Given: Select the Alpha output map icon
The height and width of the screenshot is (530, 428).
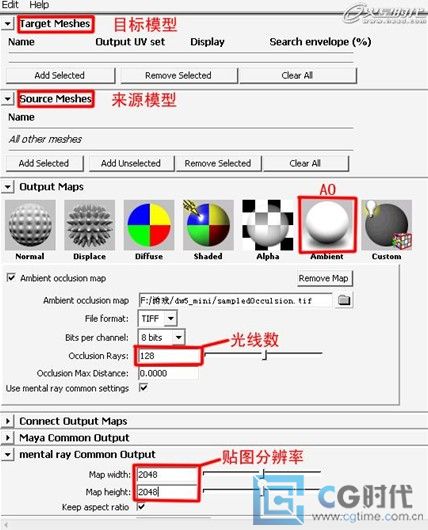Looking at the screenshot, I should pos(268,225).
